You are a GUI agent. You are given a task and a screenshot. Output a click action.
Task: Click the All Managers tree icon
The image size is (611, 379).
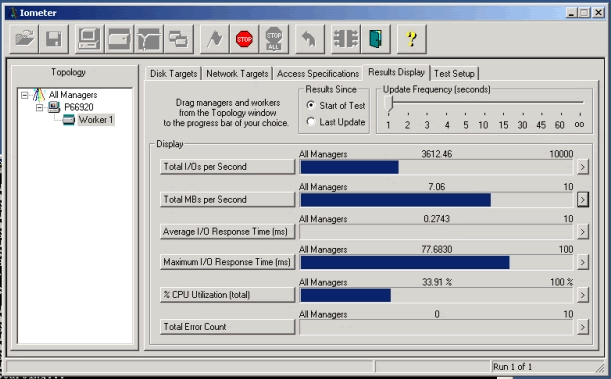39,95
